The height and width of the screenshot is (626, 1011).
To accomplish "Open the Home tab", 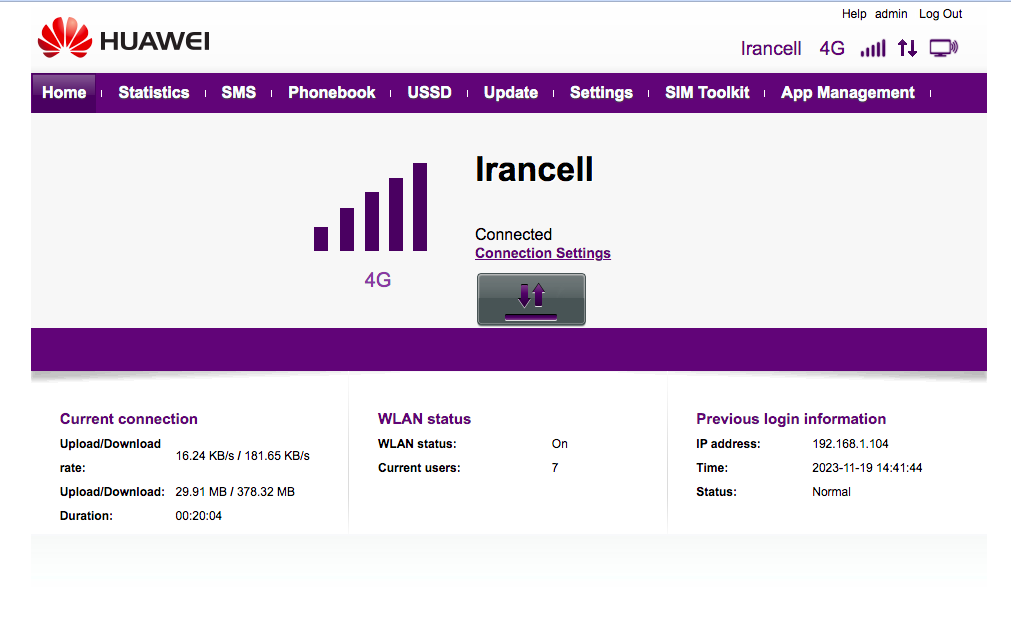I will point(64,93).
